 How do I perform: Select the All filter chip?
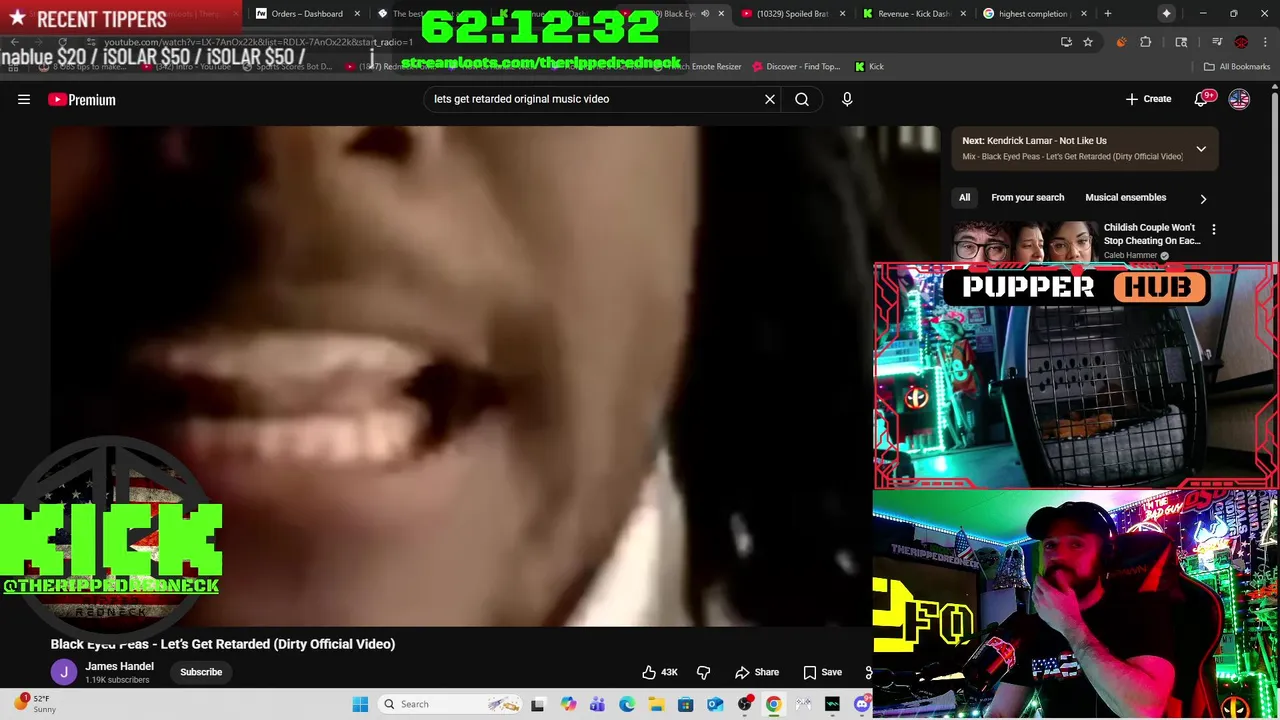point(964,197)
